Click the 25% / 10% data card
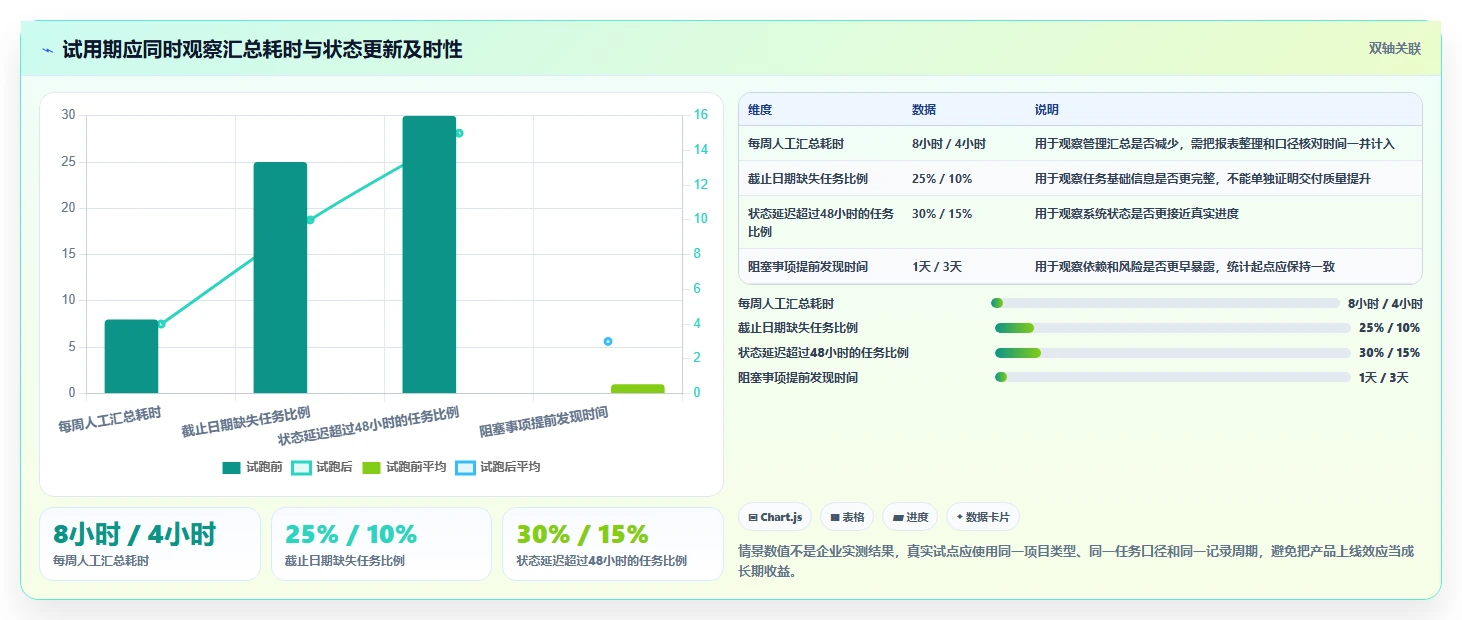 (381, 544)
